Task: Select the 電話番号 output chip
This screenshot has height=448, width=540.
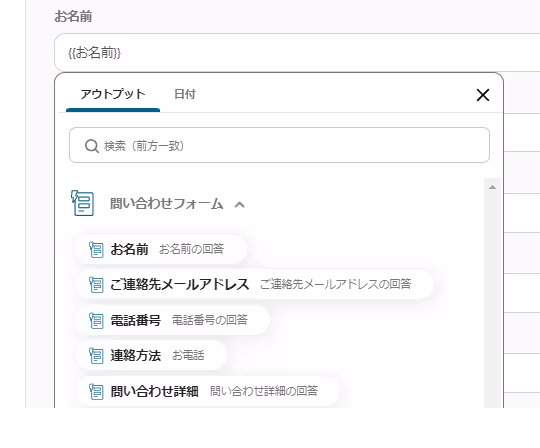Action: pos(173,320)
